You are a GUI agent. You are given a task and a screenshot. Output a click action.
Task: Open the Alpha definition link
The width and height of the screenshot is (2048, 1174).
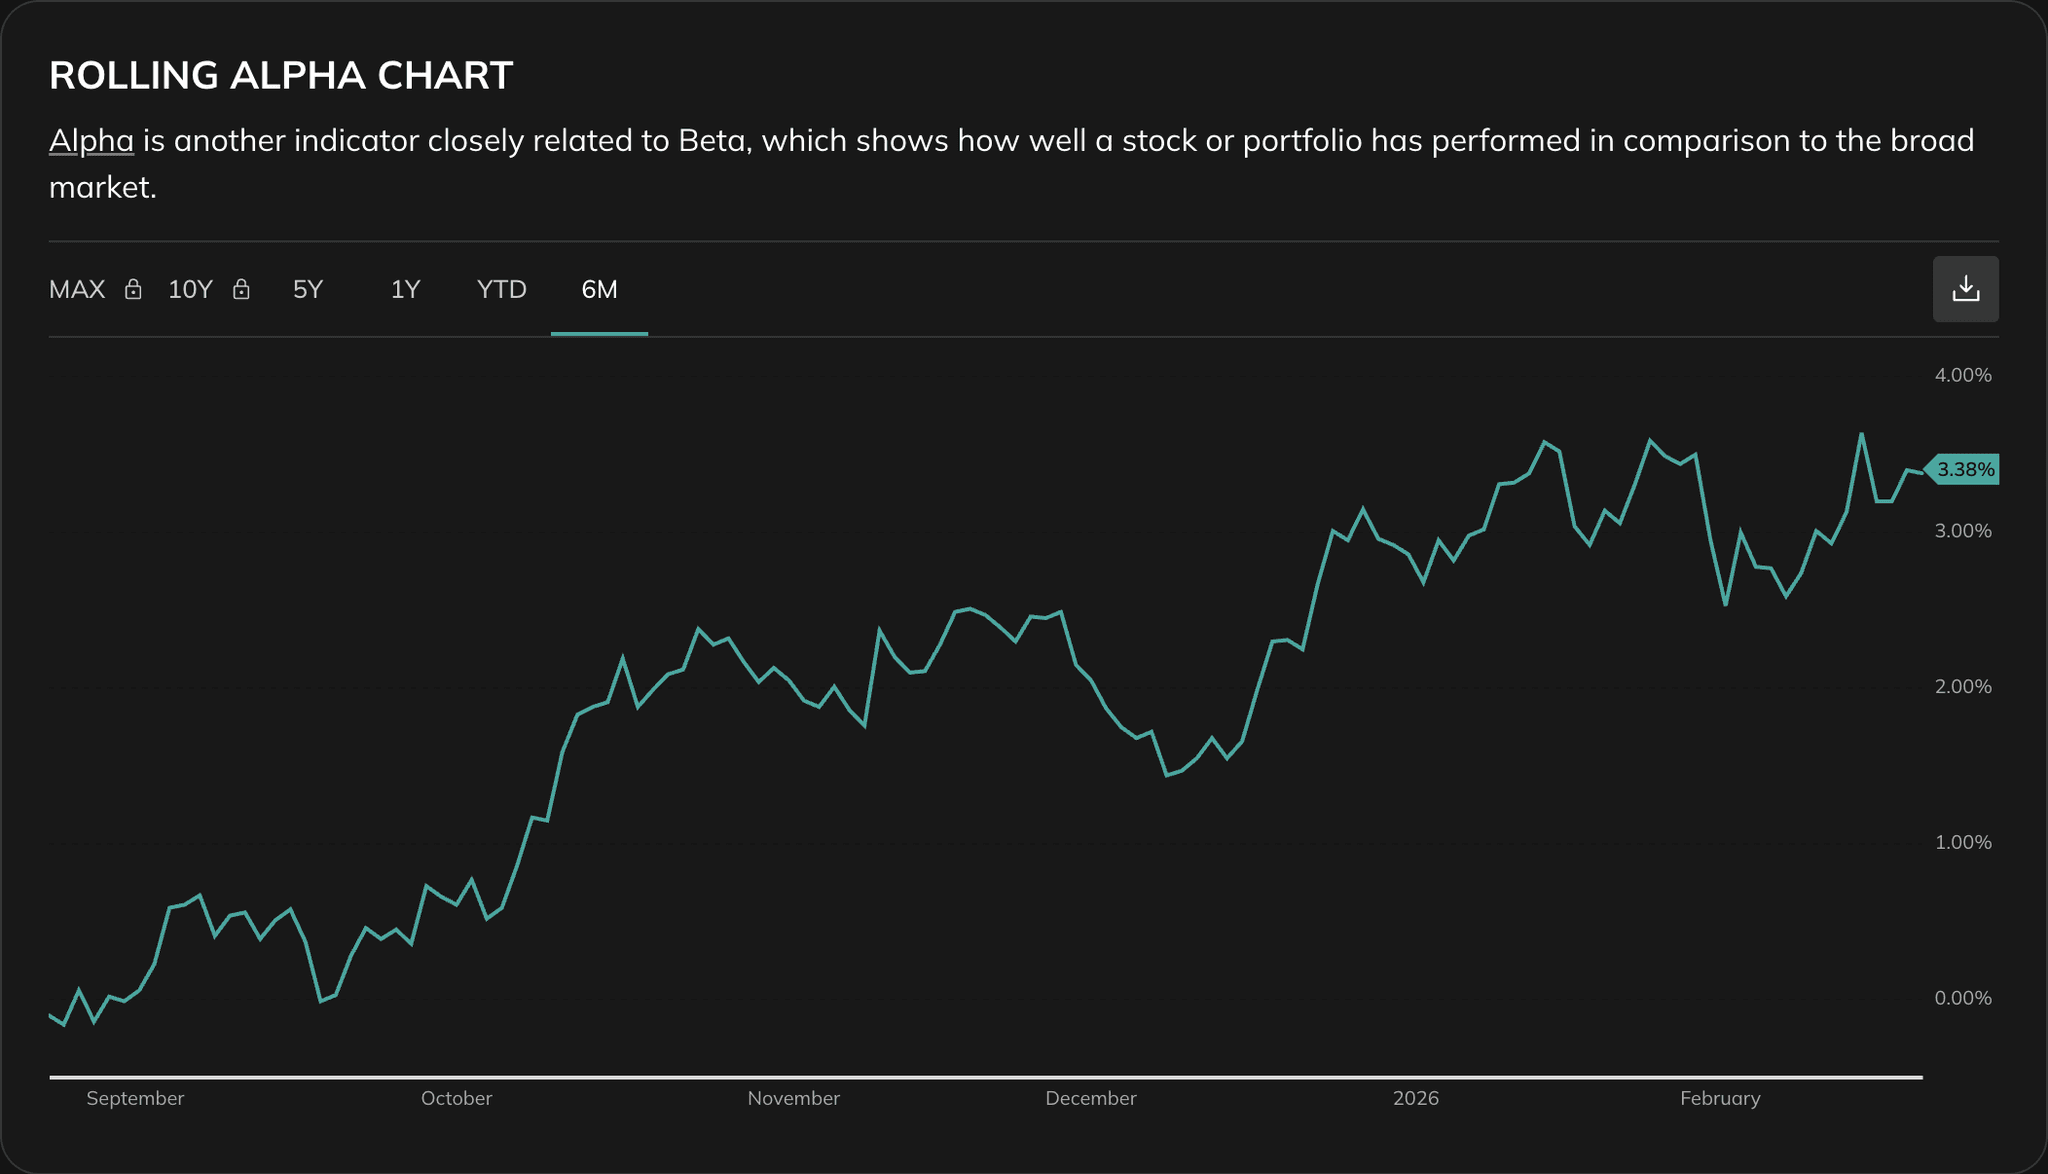pos(91,140)
